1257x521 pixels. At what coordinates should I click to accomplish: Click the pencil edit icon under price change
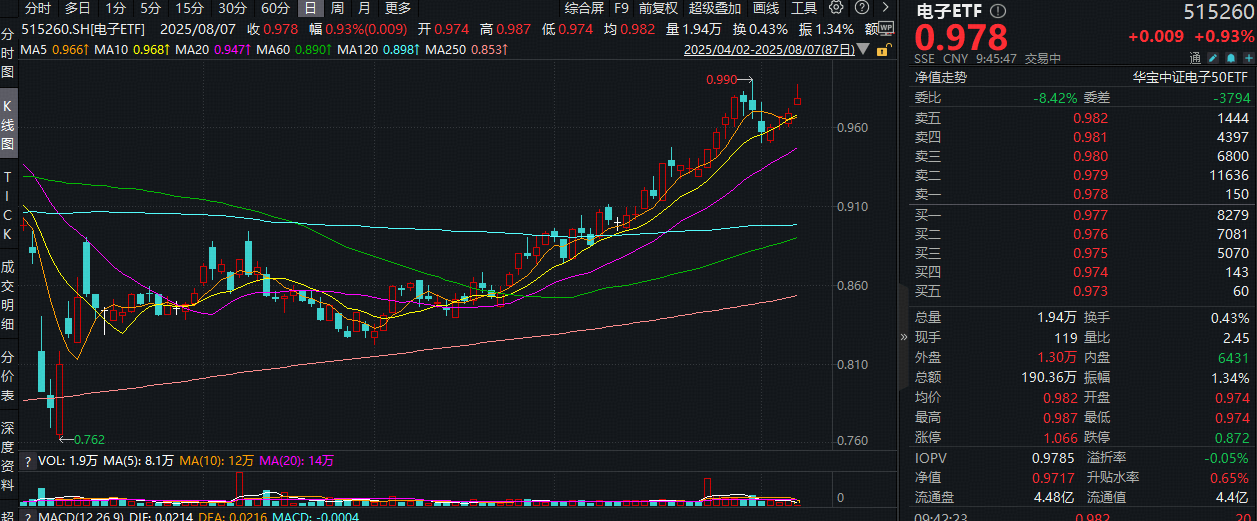1212,60
